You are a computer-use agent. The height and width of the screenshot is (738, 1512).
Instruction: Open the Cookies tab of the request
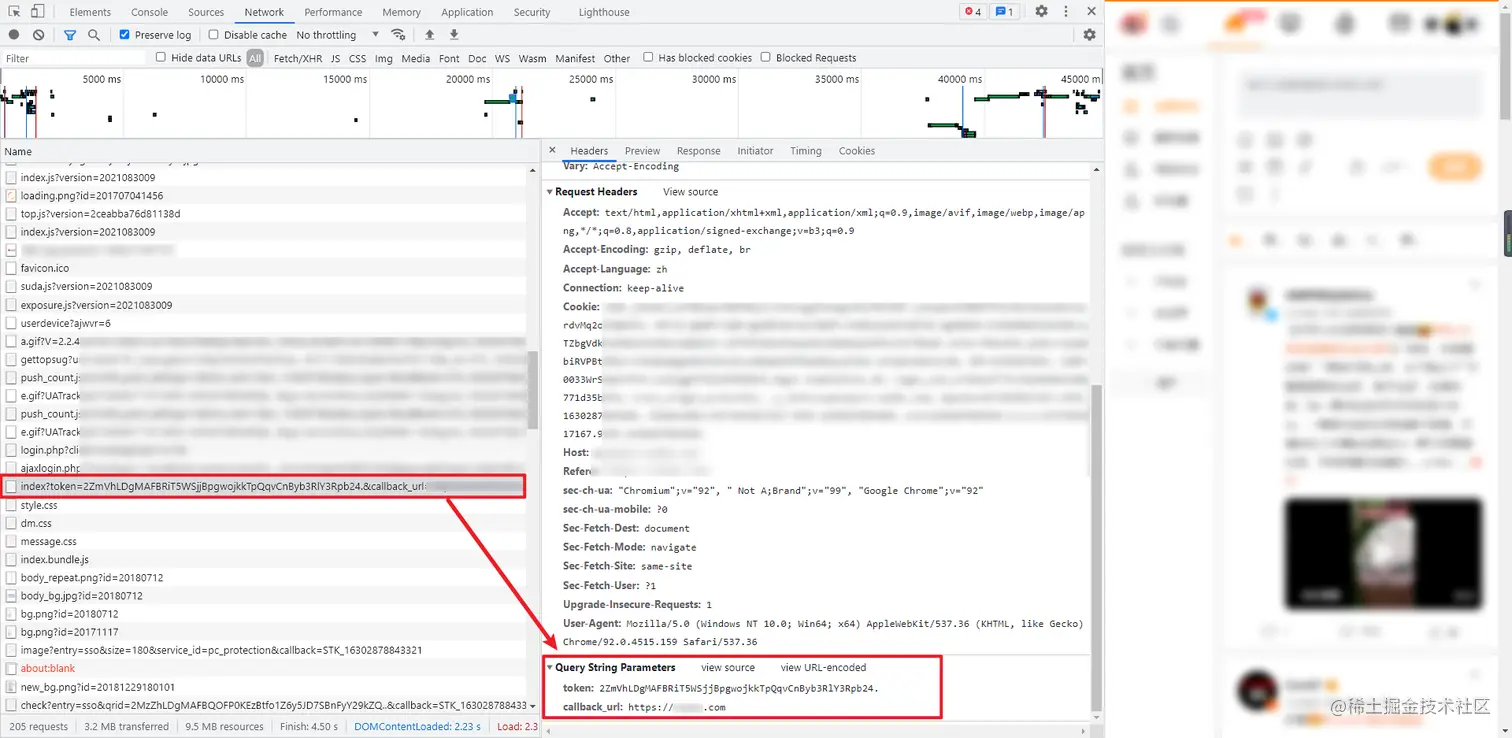point(857,151)
